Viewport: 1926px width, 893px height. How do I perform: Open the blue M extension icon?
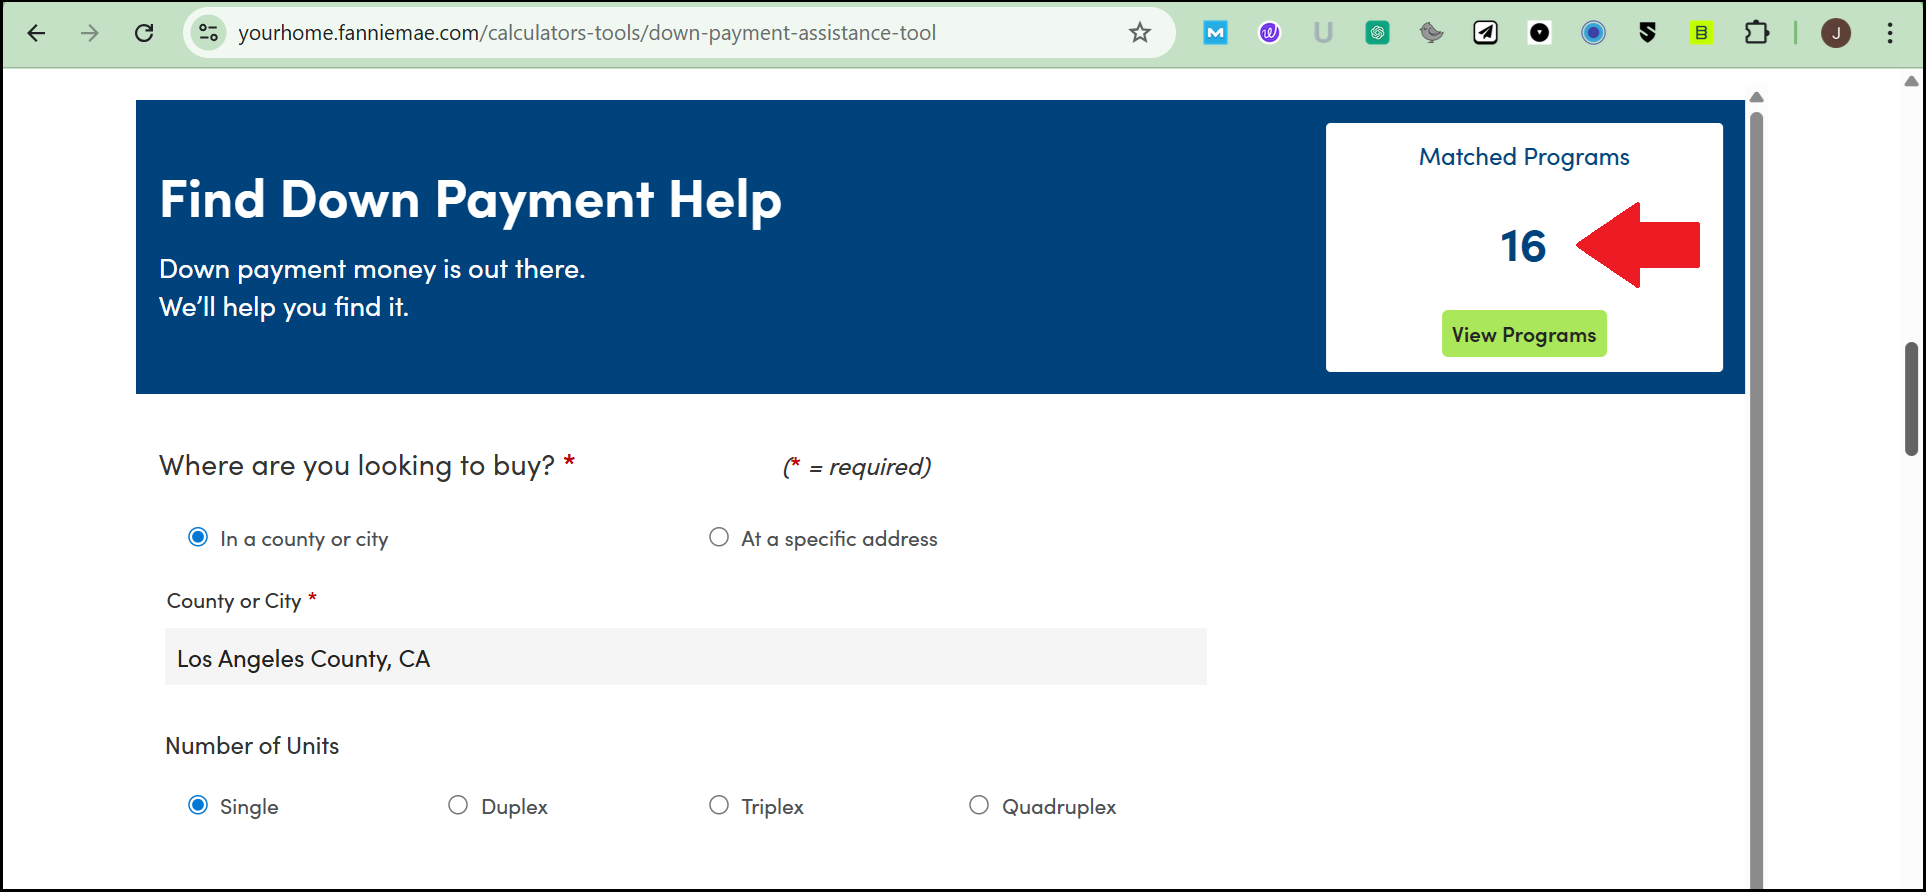coord(1215,33)
